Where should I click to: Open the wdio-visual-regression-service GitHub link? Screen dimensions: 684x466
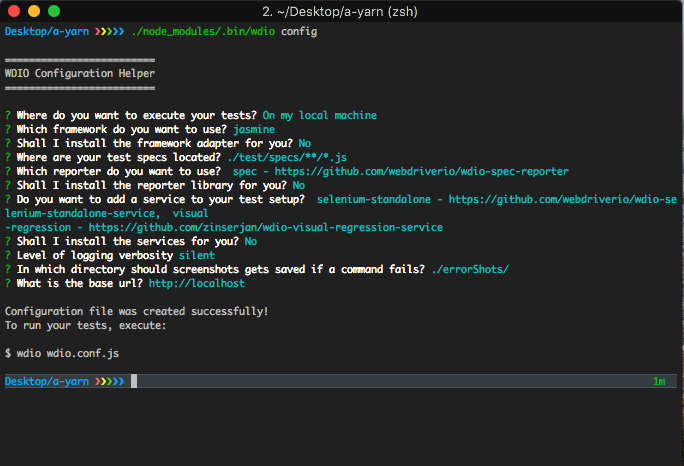point(266,227)
